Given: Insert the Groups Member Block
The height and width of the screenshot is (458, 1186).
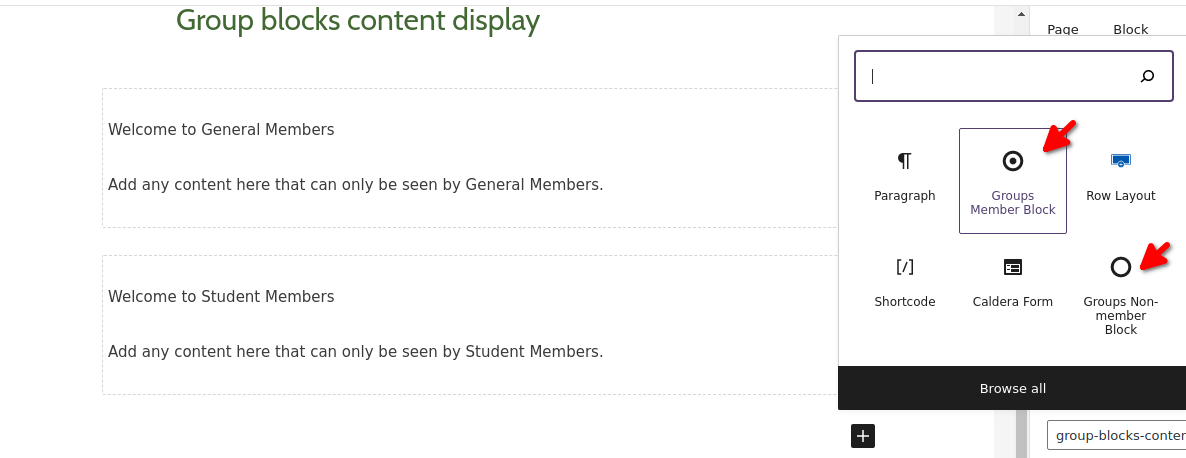Looking at the screenshot, I should (x=1012, y=181).
